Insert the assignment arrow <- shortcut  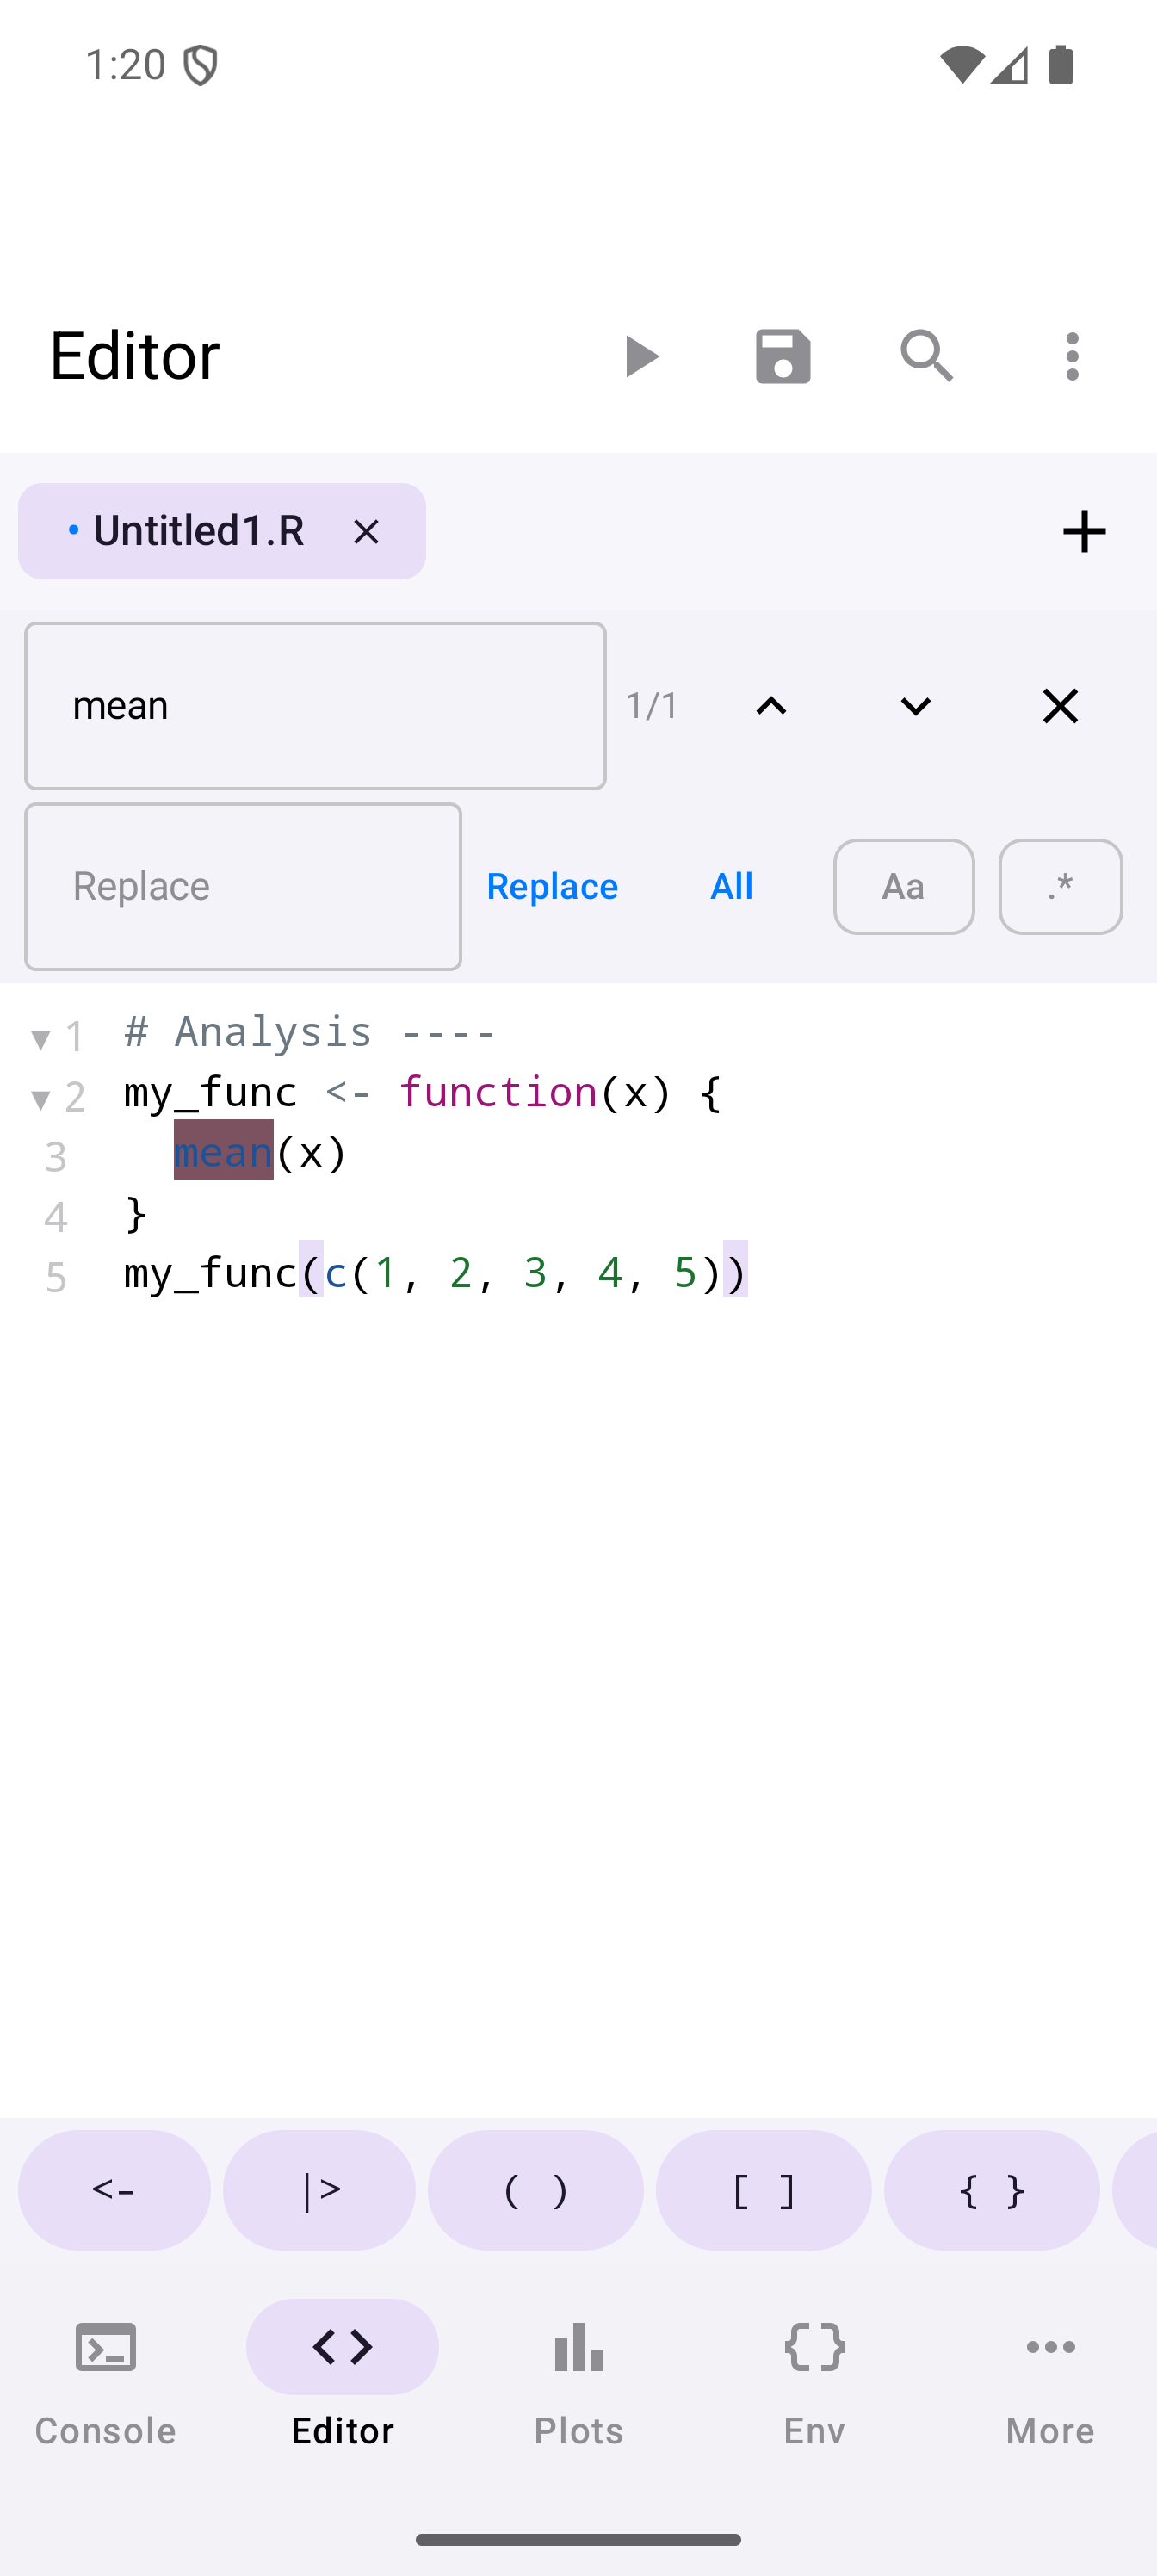click(114, 2190)
